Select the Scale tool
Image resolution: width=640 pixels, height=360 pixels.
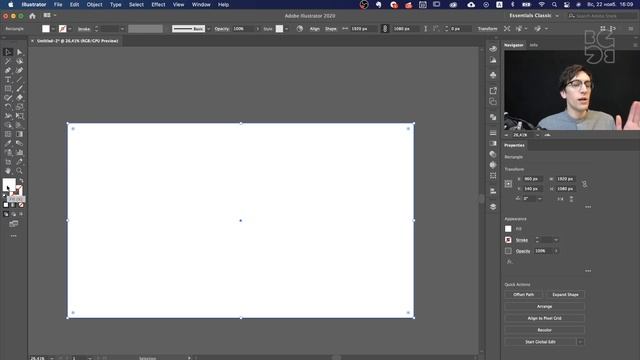(20, 107)
